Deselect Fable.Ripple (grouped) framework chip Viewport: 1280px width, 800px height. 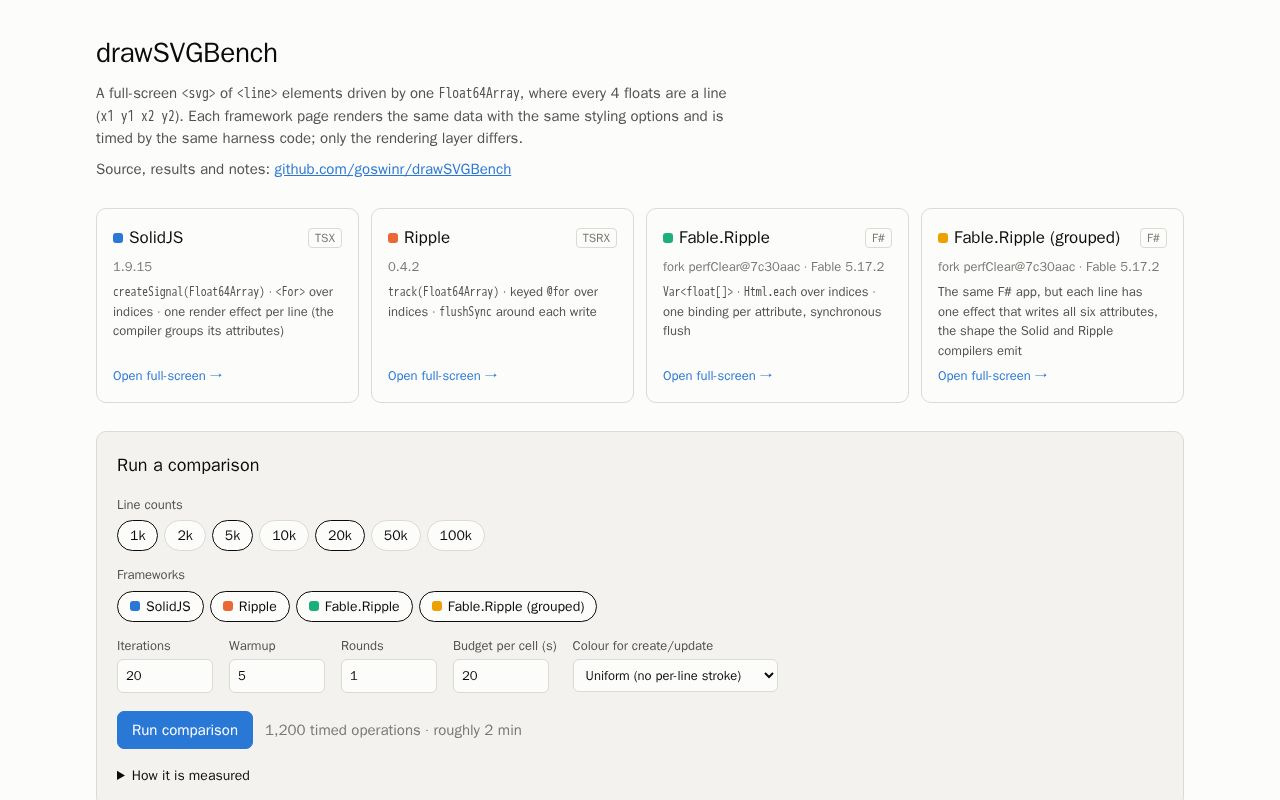point(508,607)
